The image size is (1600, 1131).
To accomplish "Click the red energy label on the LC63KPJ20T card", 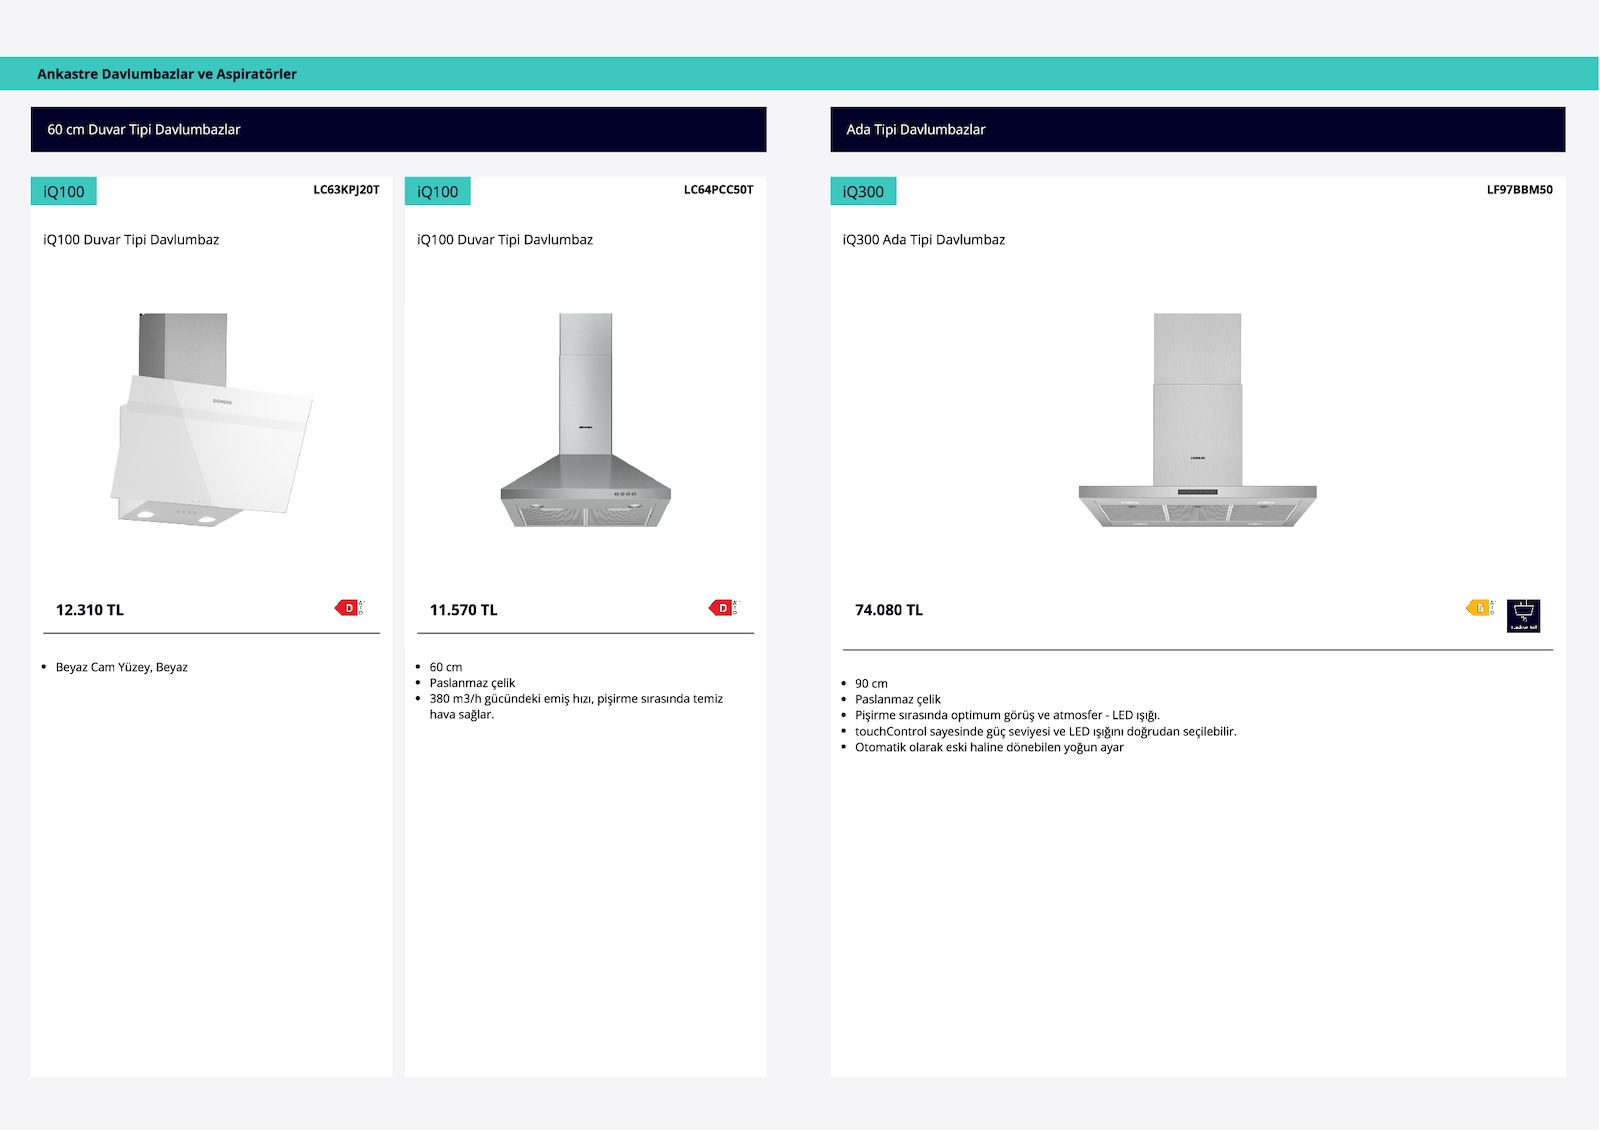I will click(x=349, y=608).
